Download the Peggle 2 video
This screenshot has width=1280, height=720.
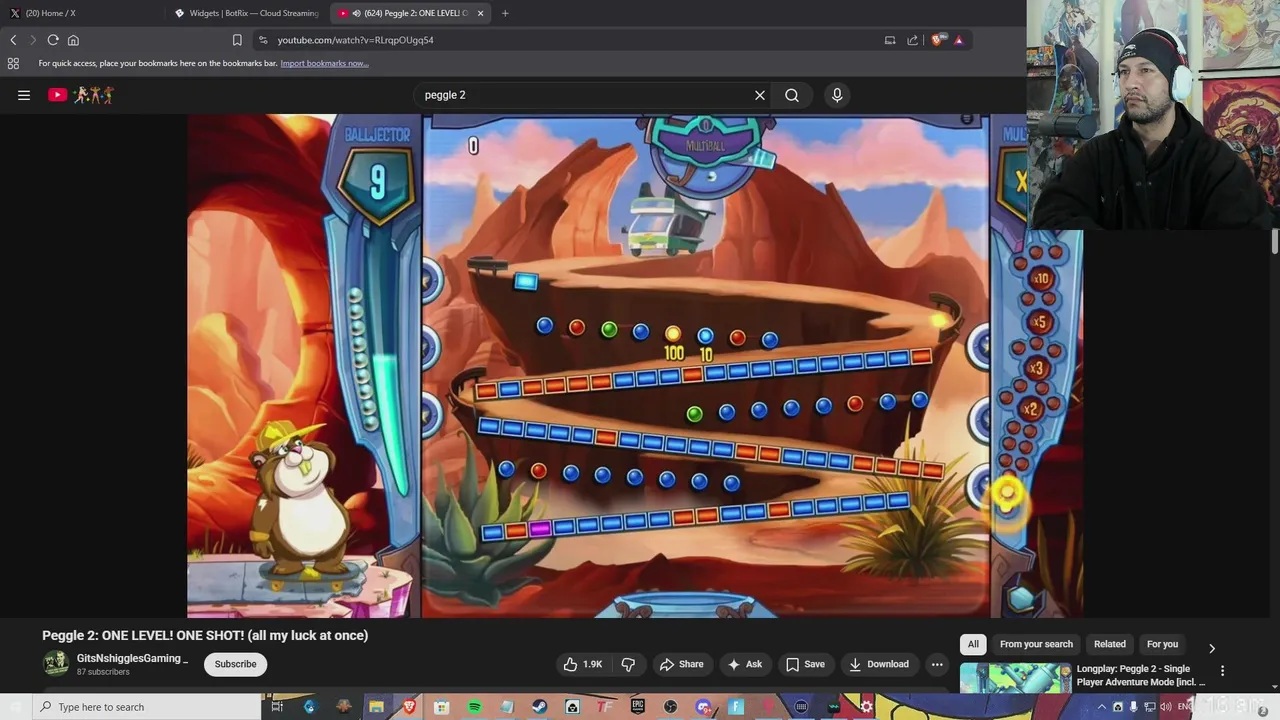[x=879, y=664]
